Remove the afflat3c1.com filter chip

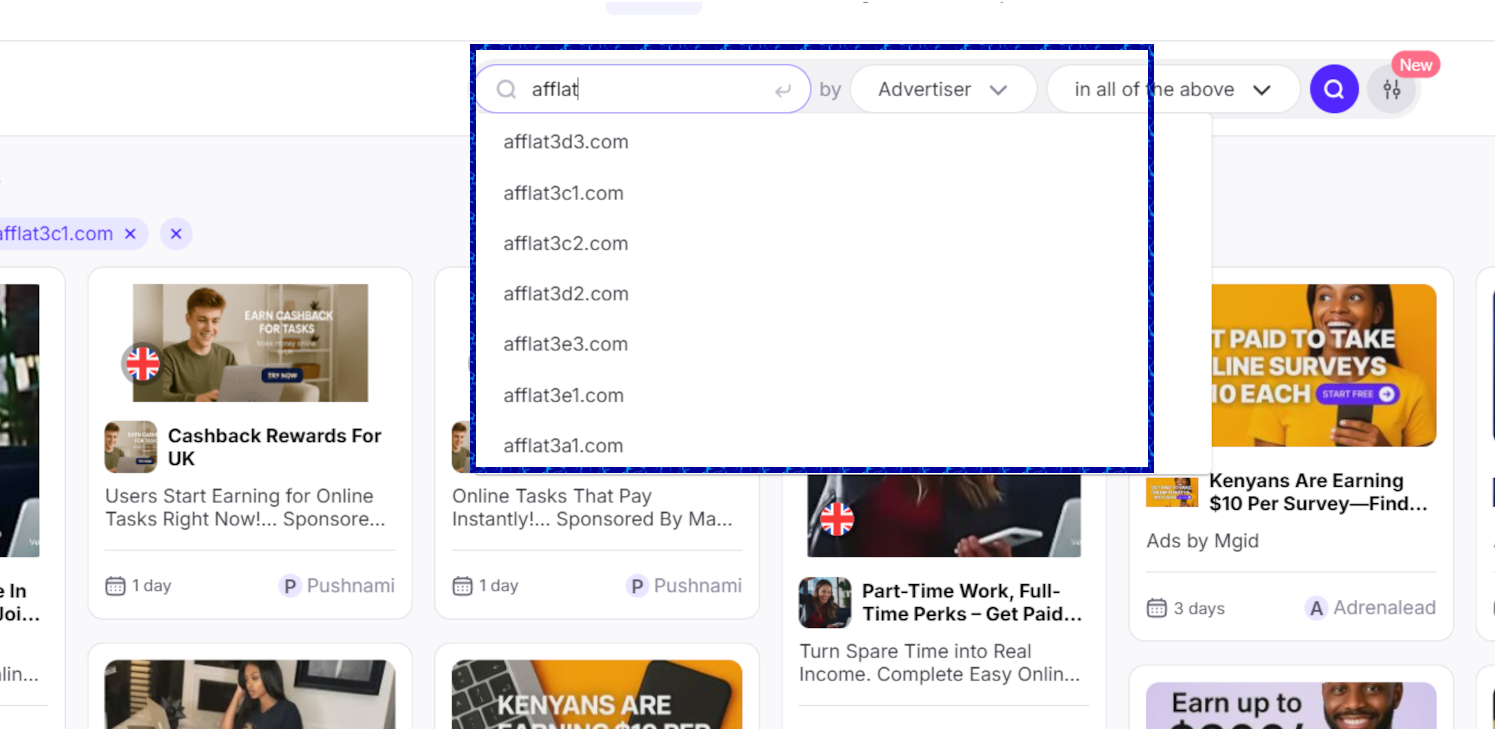tap(130, 234)
